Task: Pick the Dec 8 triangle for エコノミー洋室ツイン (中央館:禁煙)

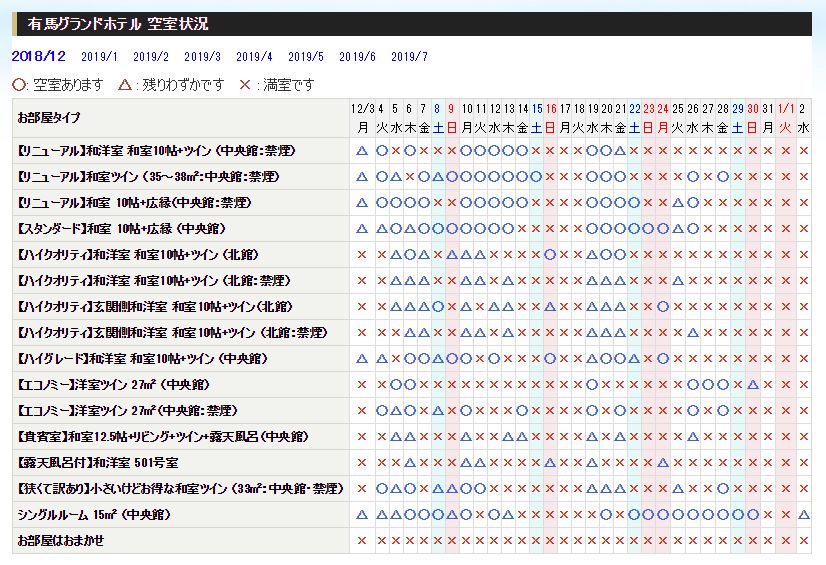Action: tap(438, 410)
